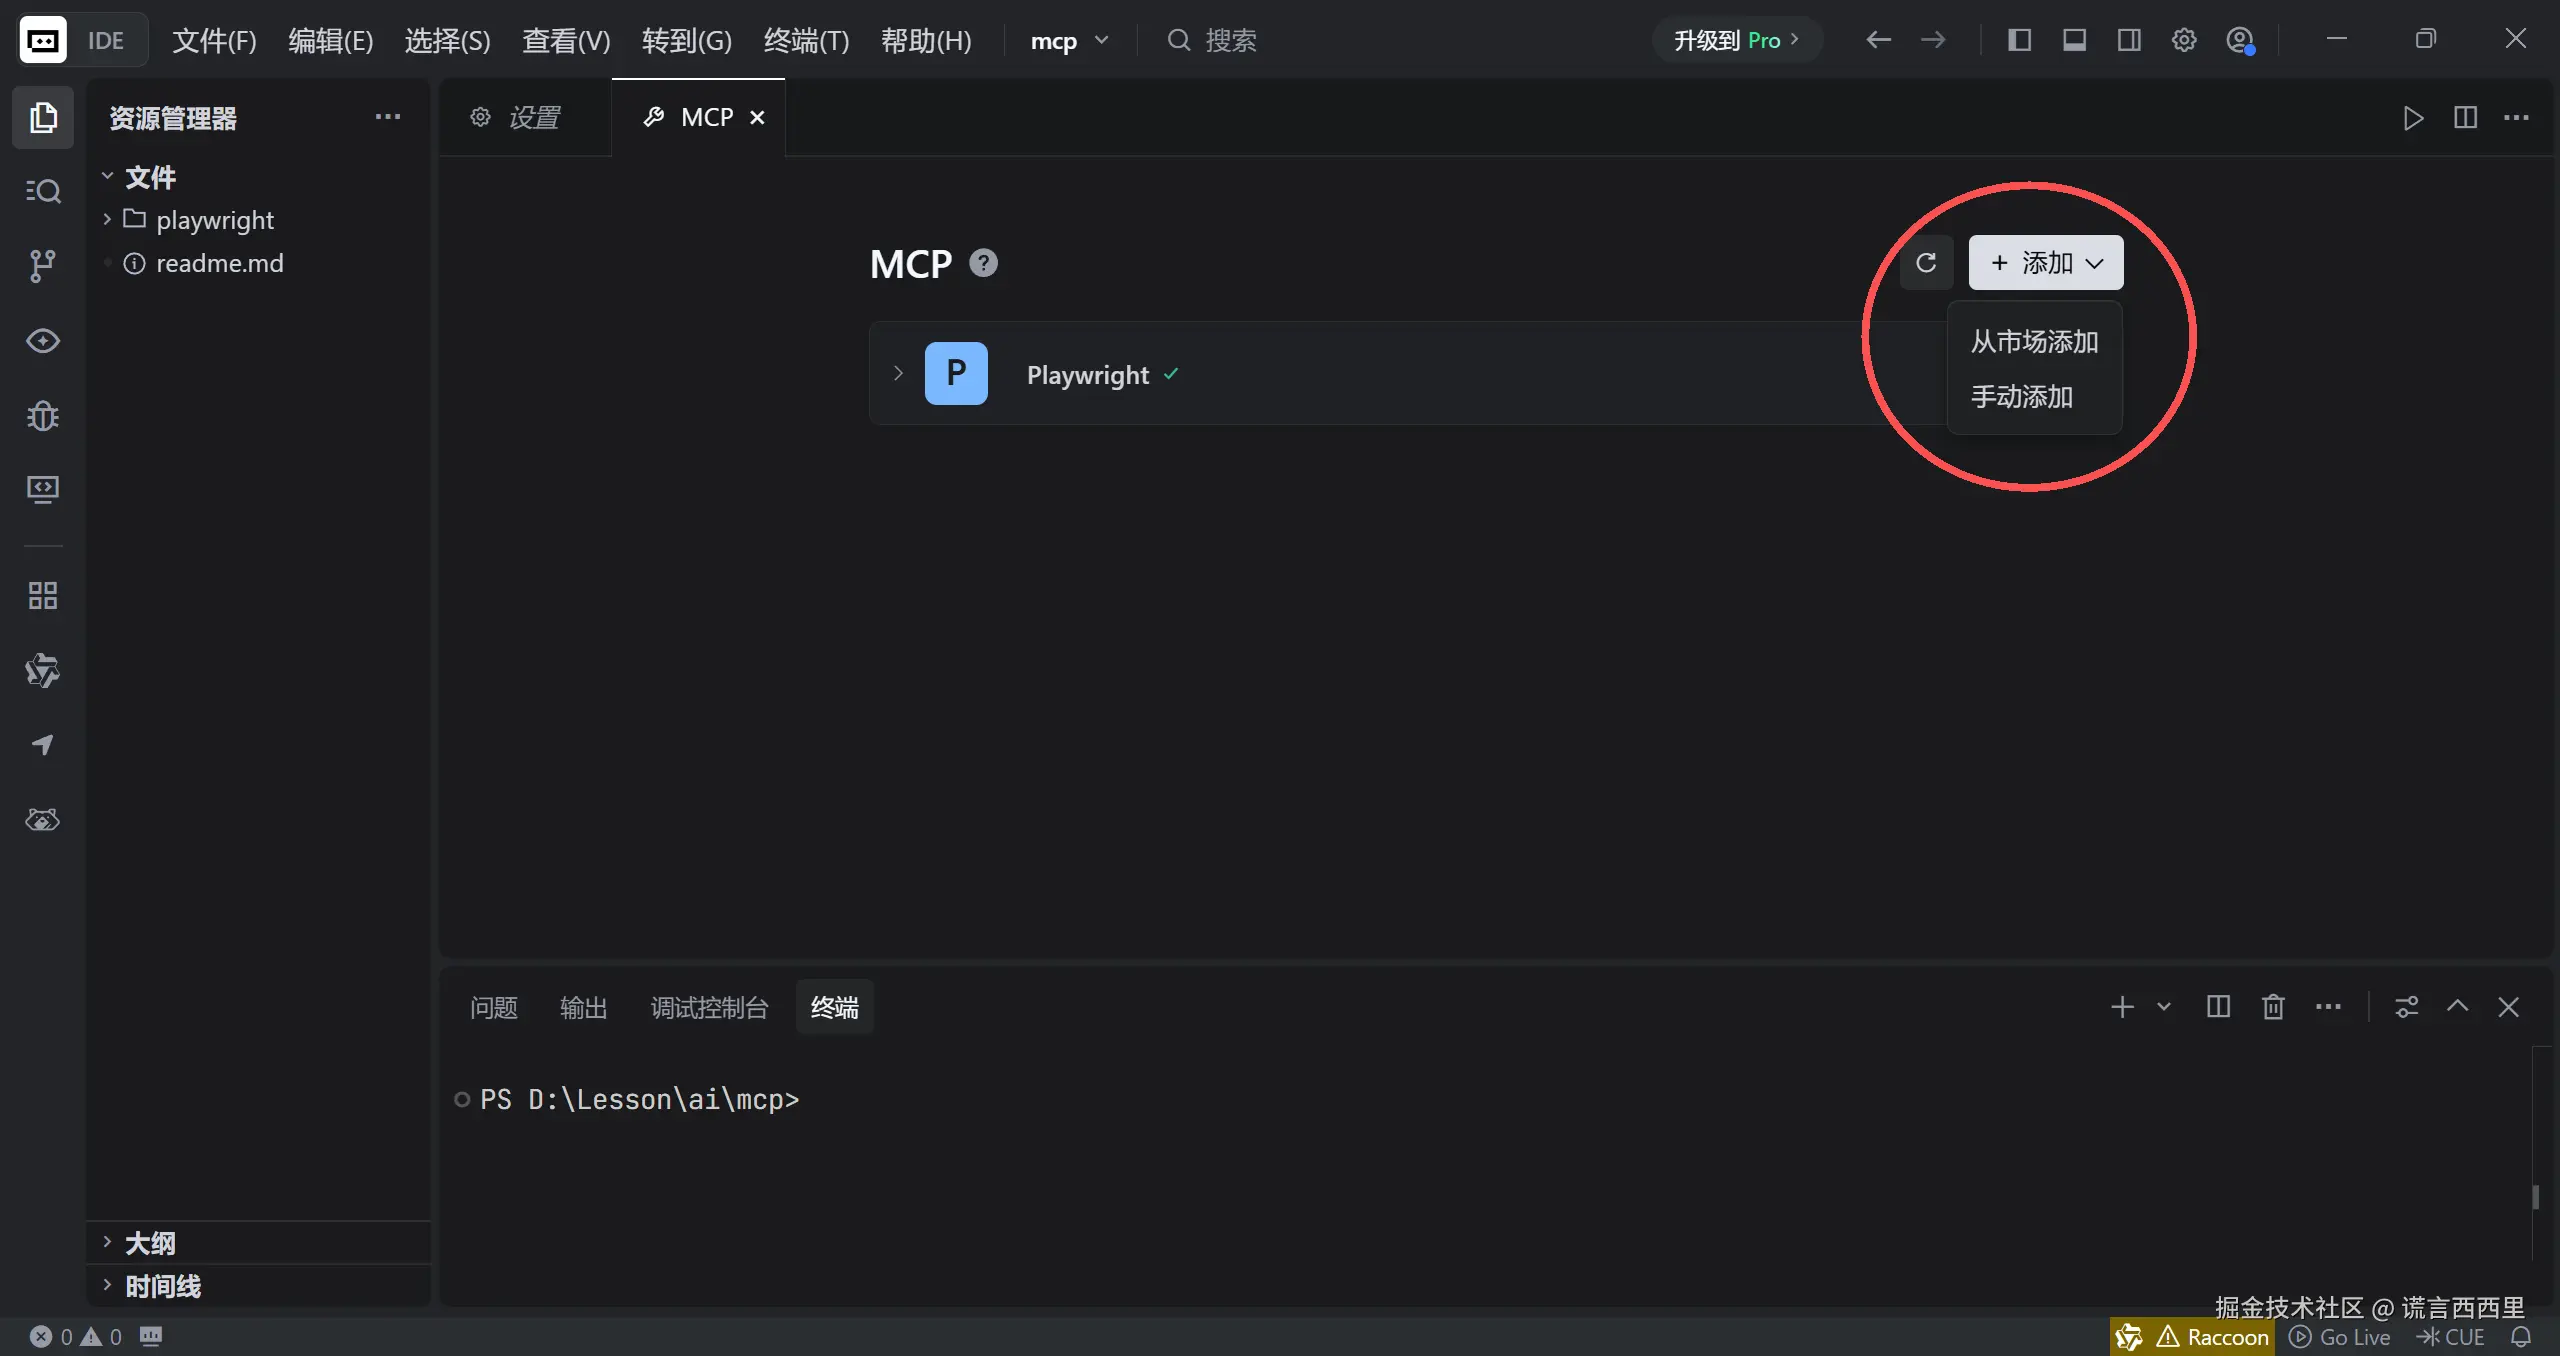Click the 升级到 Pro button

pos(1736,41)
